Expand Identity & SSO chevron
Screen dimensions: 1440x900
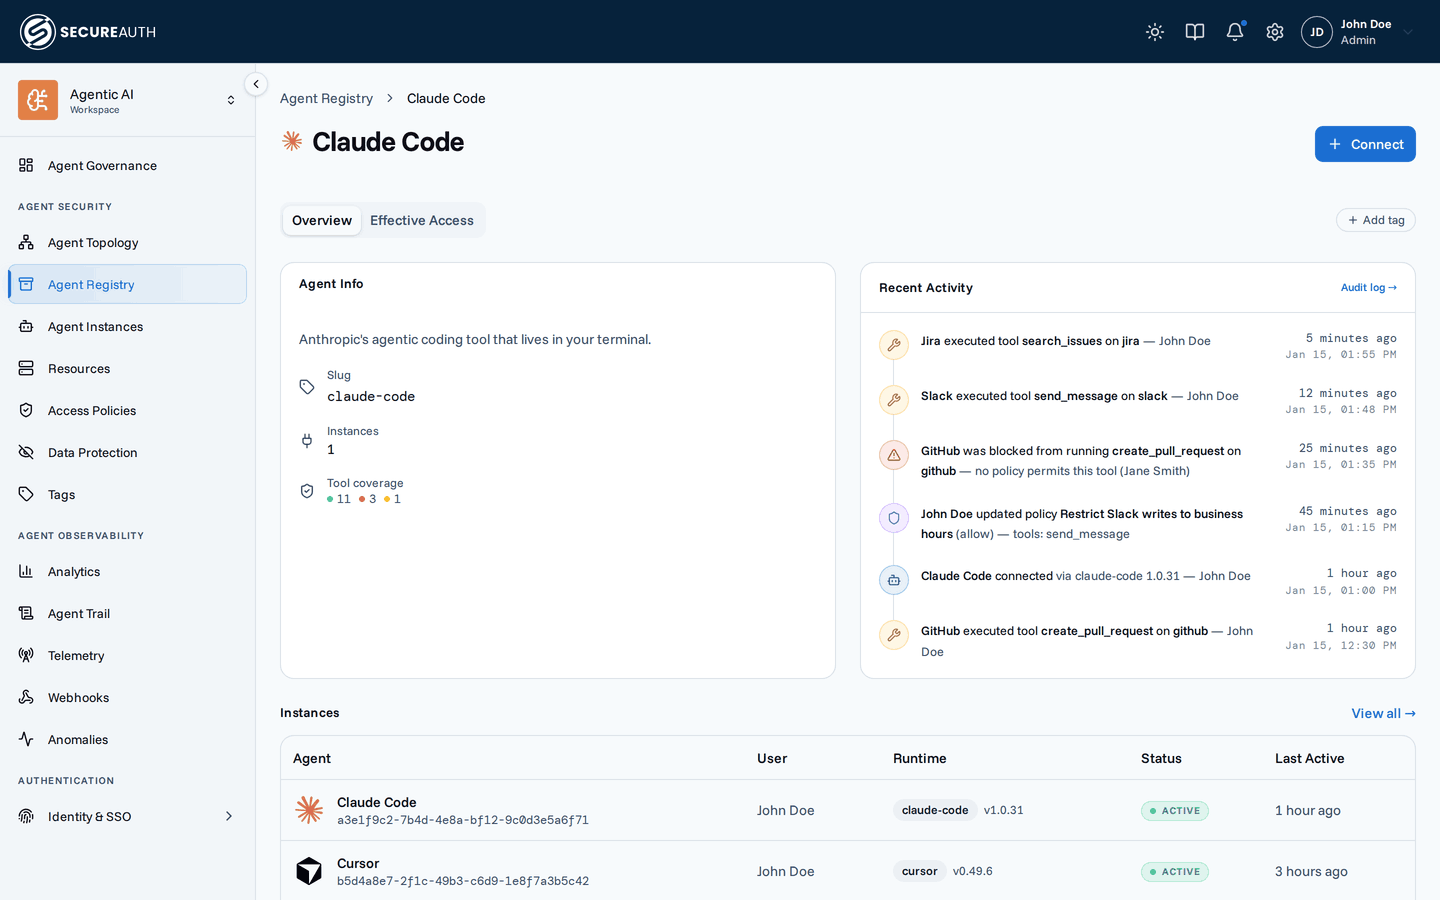229,817
